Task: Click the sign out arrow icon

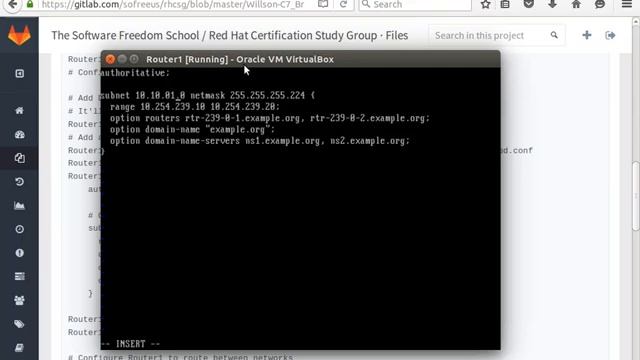Action: tap(610, 35)
